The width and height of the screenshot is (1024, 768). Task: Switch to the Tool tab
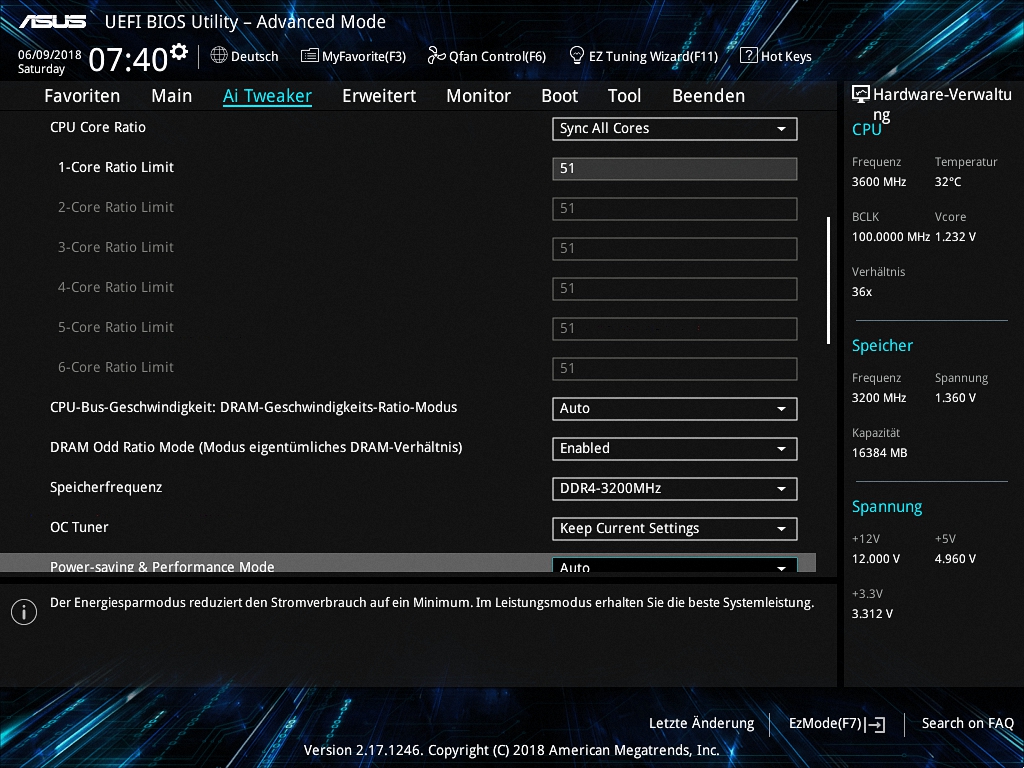624,96
